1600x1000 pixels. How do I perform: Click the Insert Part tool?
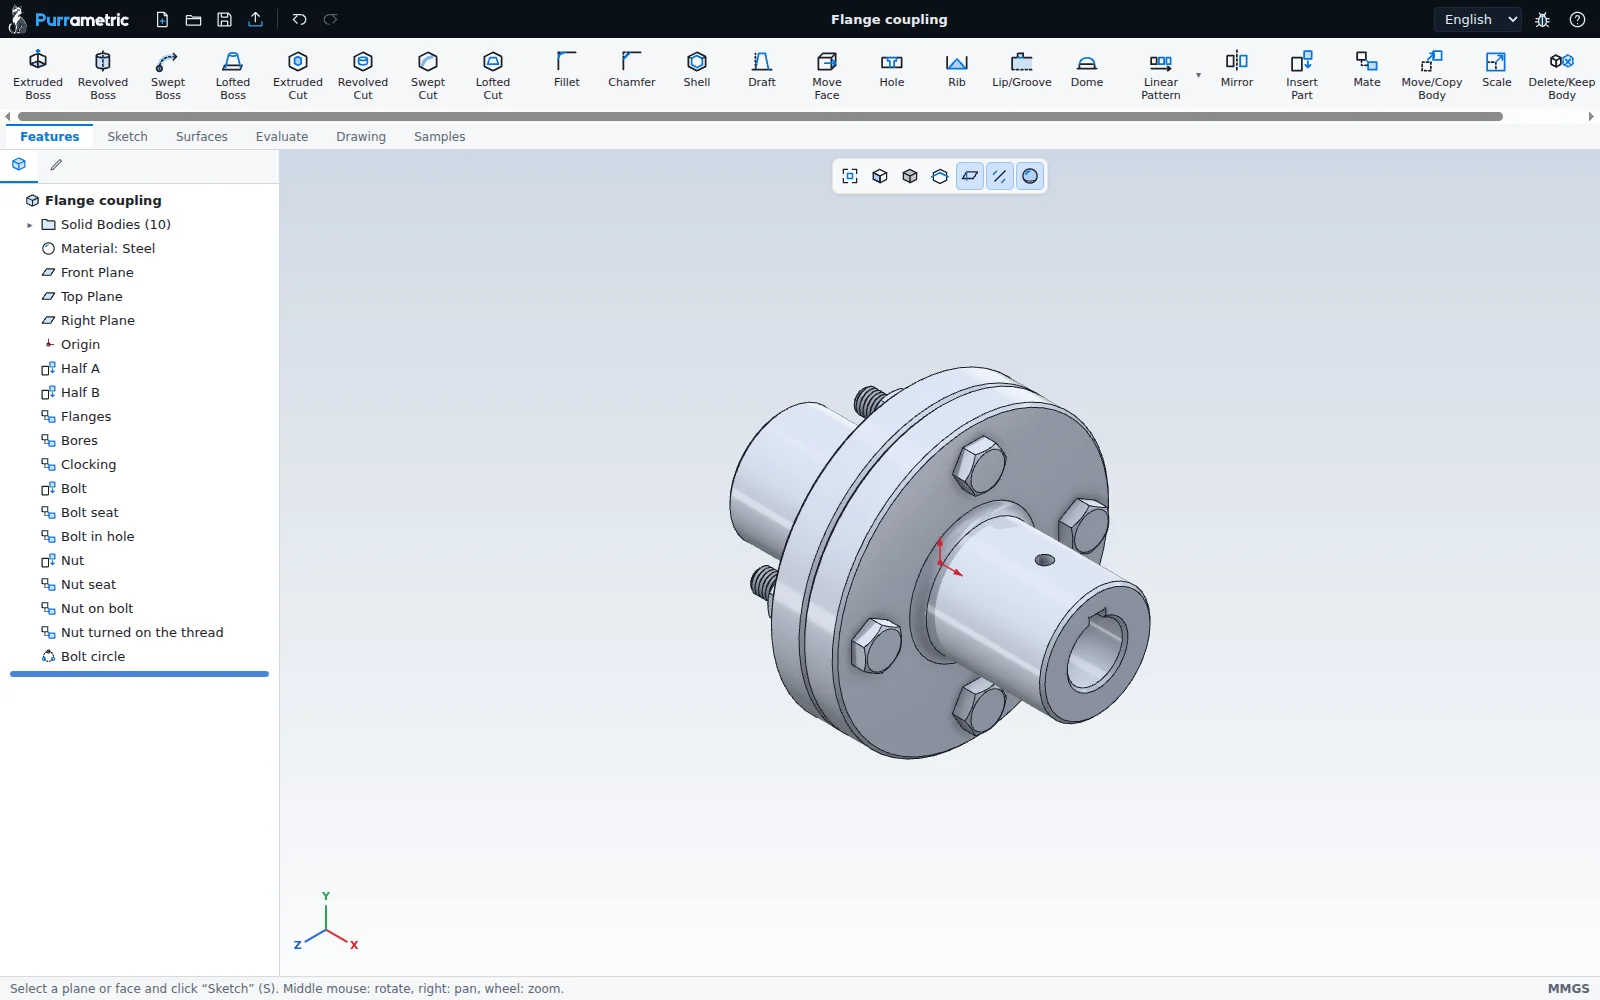tap(1302, 75)
